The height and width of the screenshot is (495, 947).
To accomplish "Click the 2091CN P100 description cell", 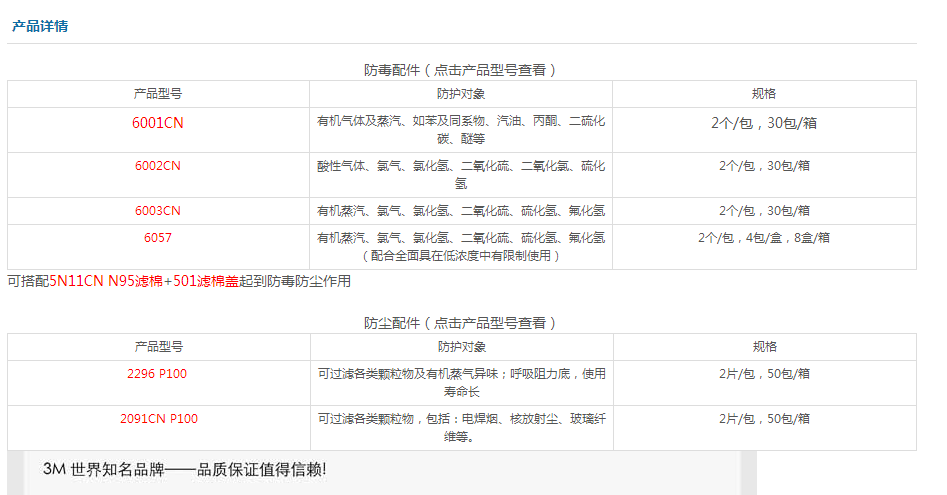I will [462, 428].
